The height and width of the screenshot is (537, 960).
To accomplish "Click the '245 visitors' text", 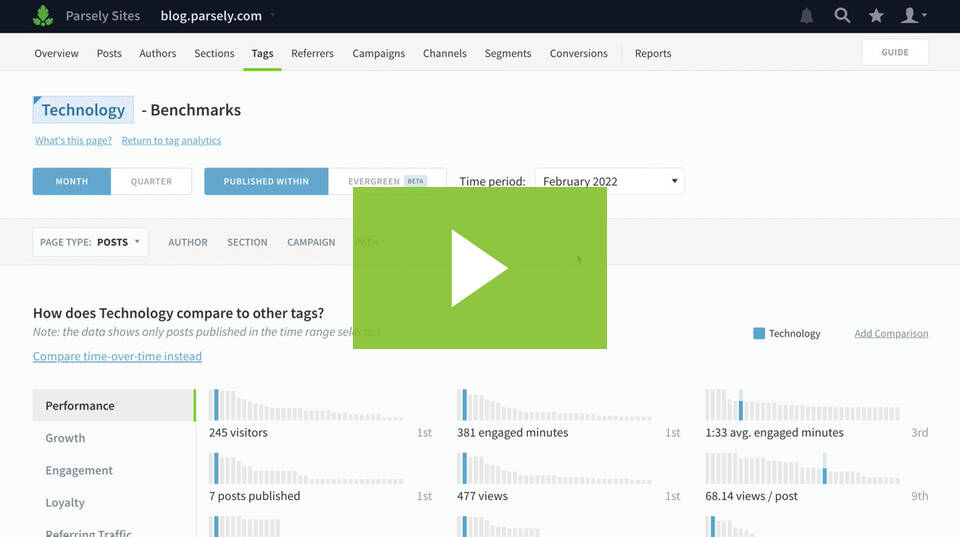I will [x=238, y=432].
